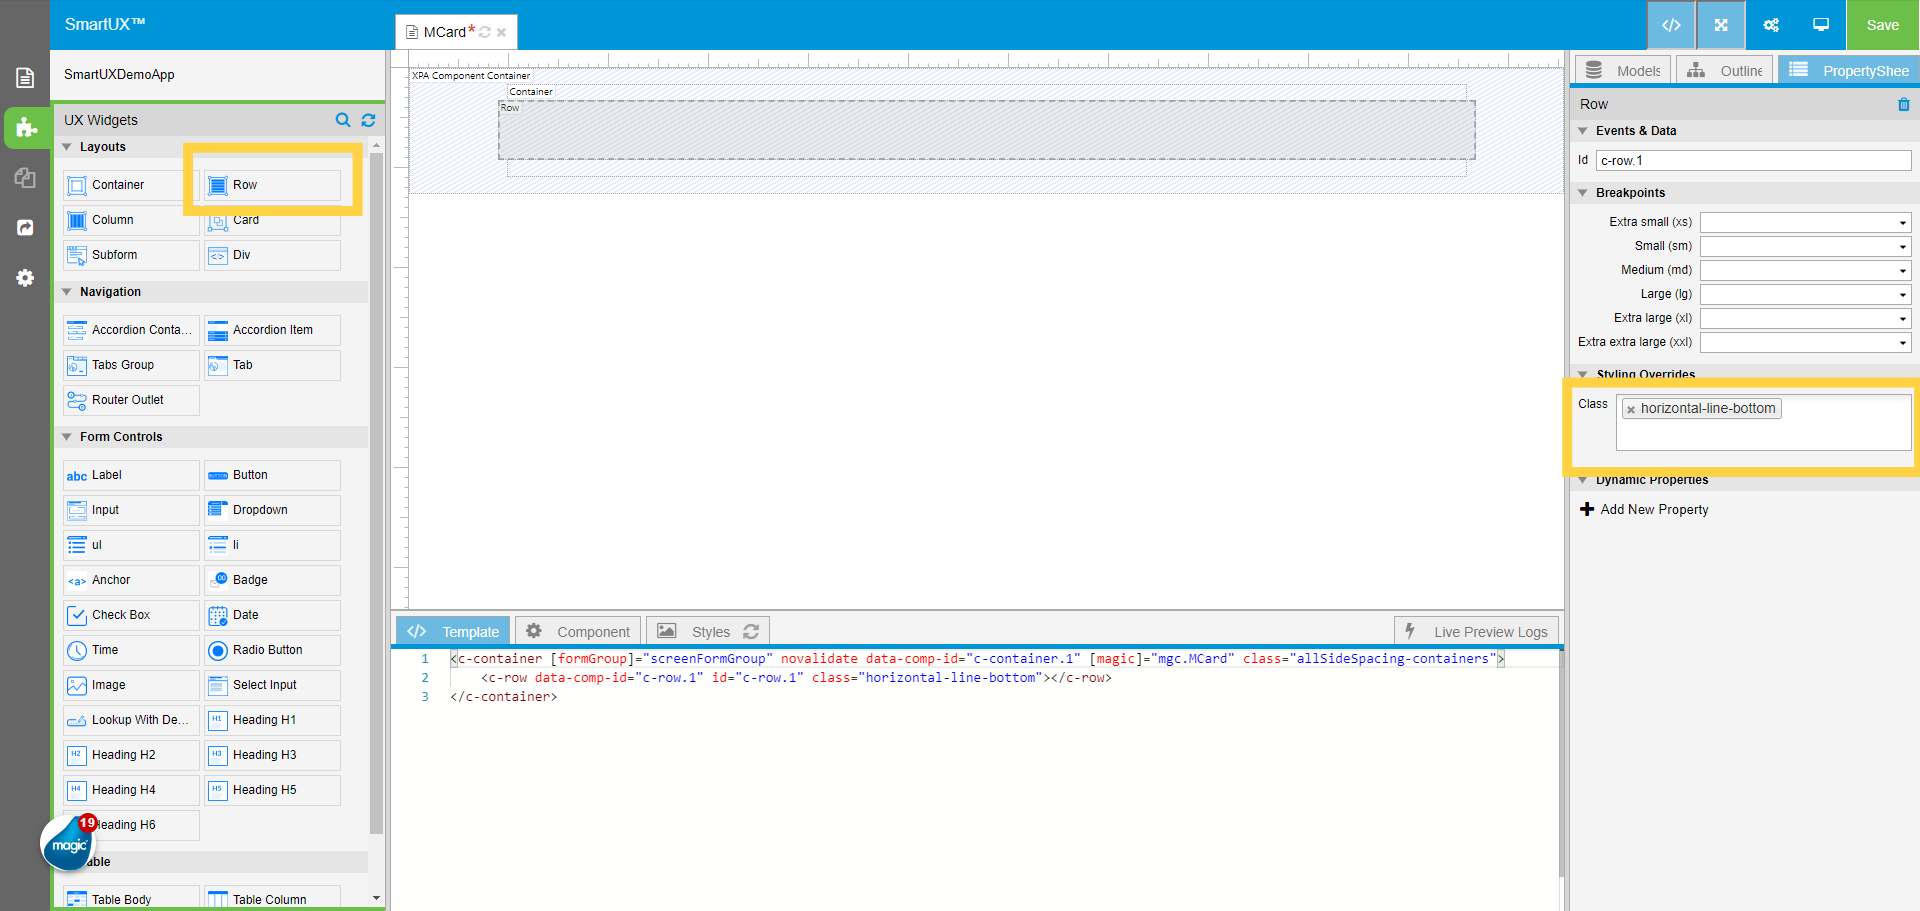Click the expand/fullscreen icon in top toolbar
This screenshot has width=1920, height=911.
pos(1720,25)
